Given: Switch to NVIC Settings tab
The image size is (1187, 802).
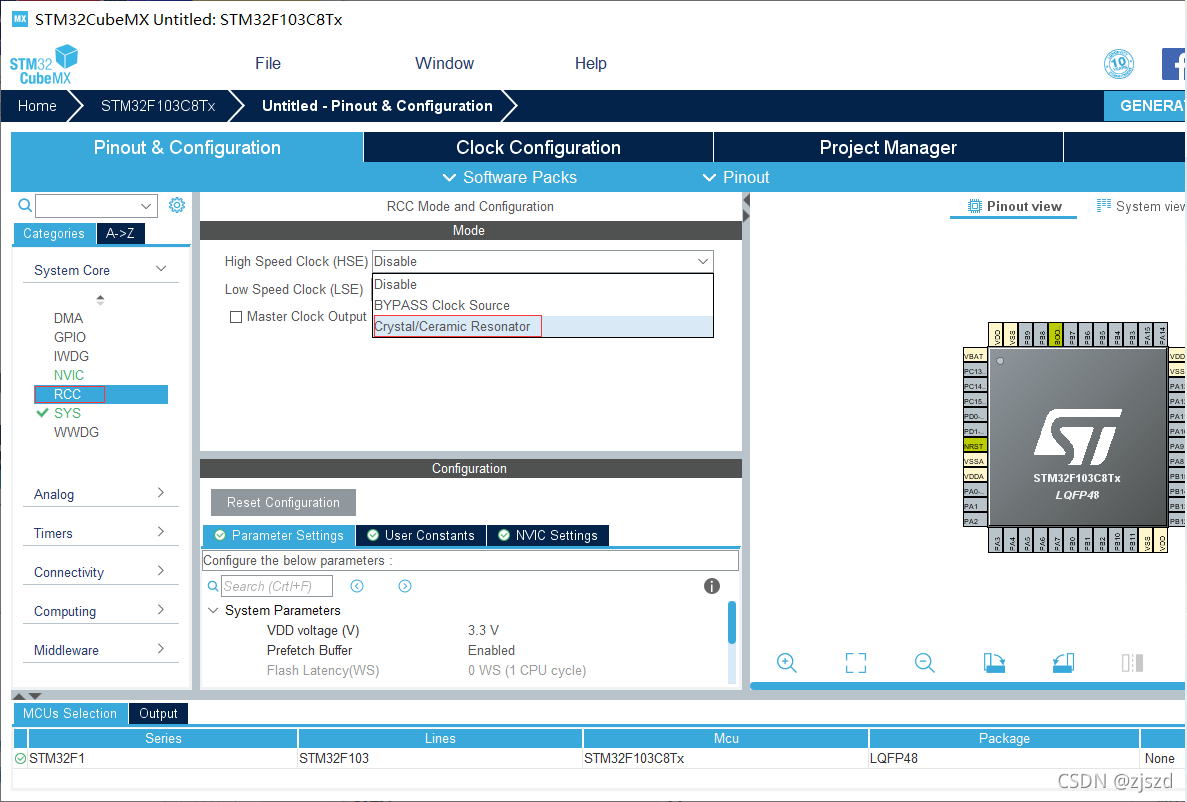Looking at the screenshot, I should click(x=548, y=535).
